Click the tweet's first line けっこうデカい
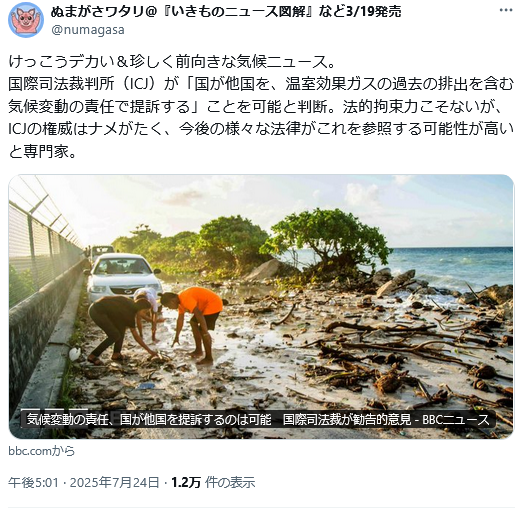519x509 pixels. point(172,61)
